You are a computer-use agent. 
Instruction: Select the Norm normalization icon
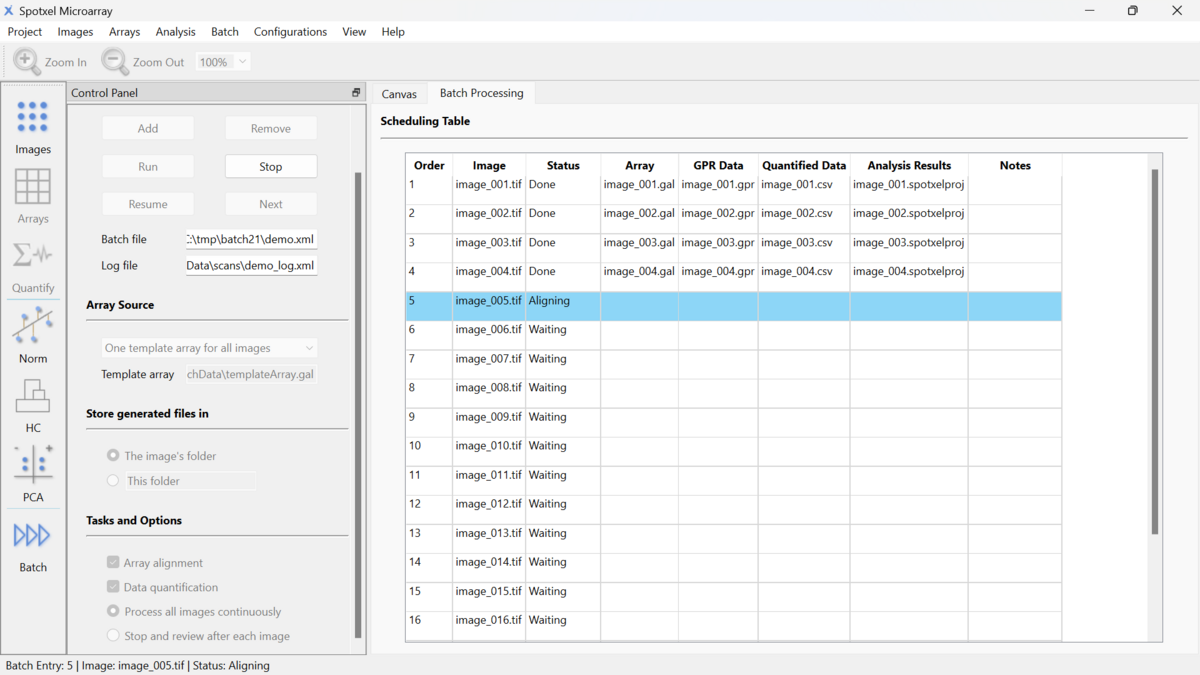[x=32, y=326]
